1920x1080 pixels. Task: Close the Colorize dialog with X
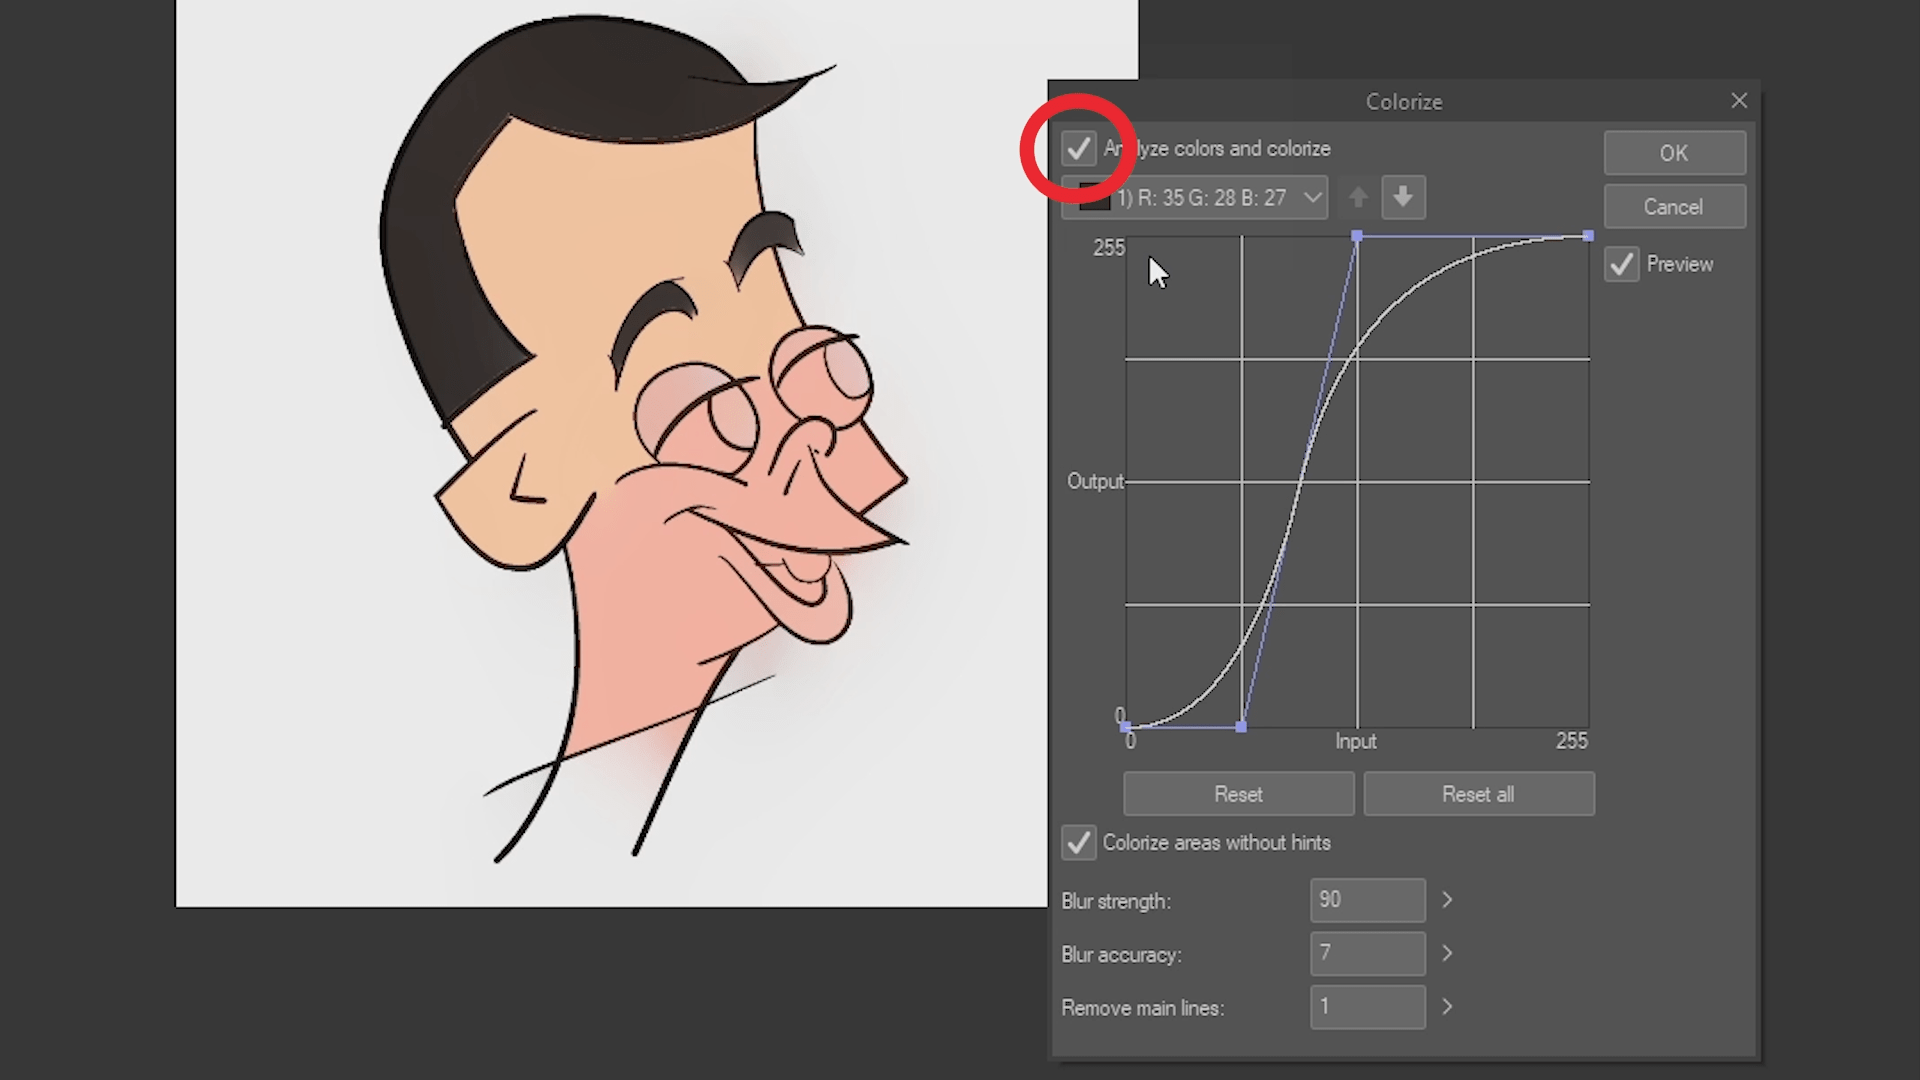[1739, 101]
